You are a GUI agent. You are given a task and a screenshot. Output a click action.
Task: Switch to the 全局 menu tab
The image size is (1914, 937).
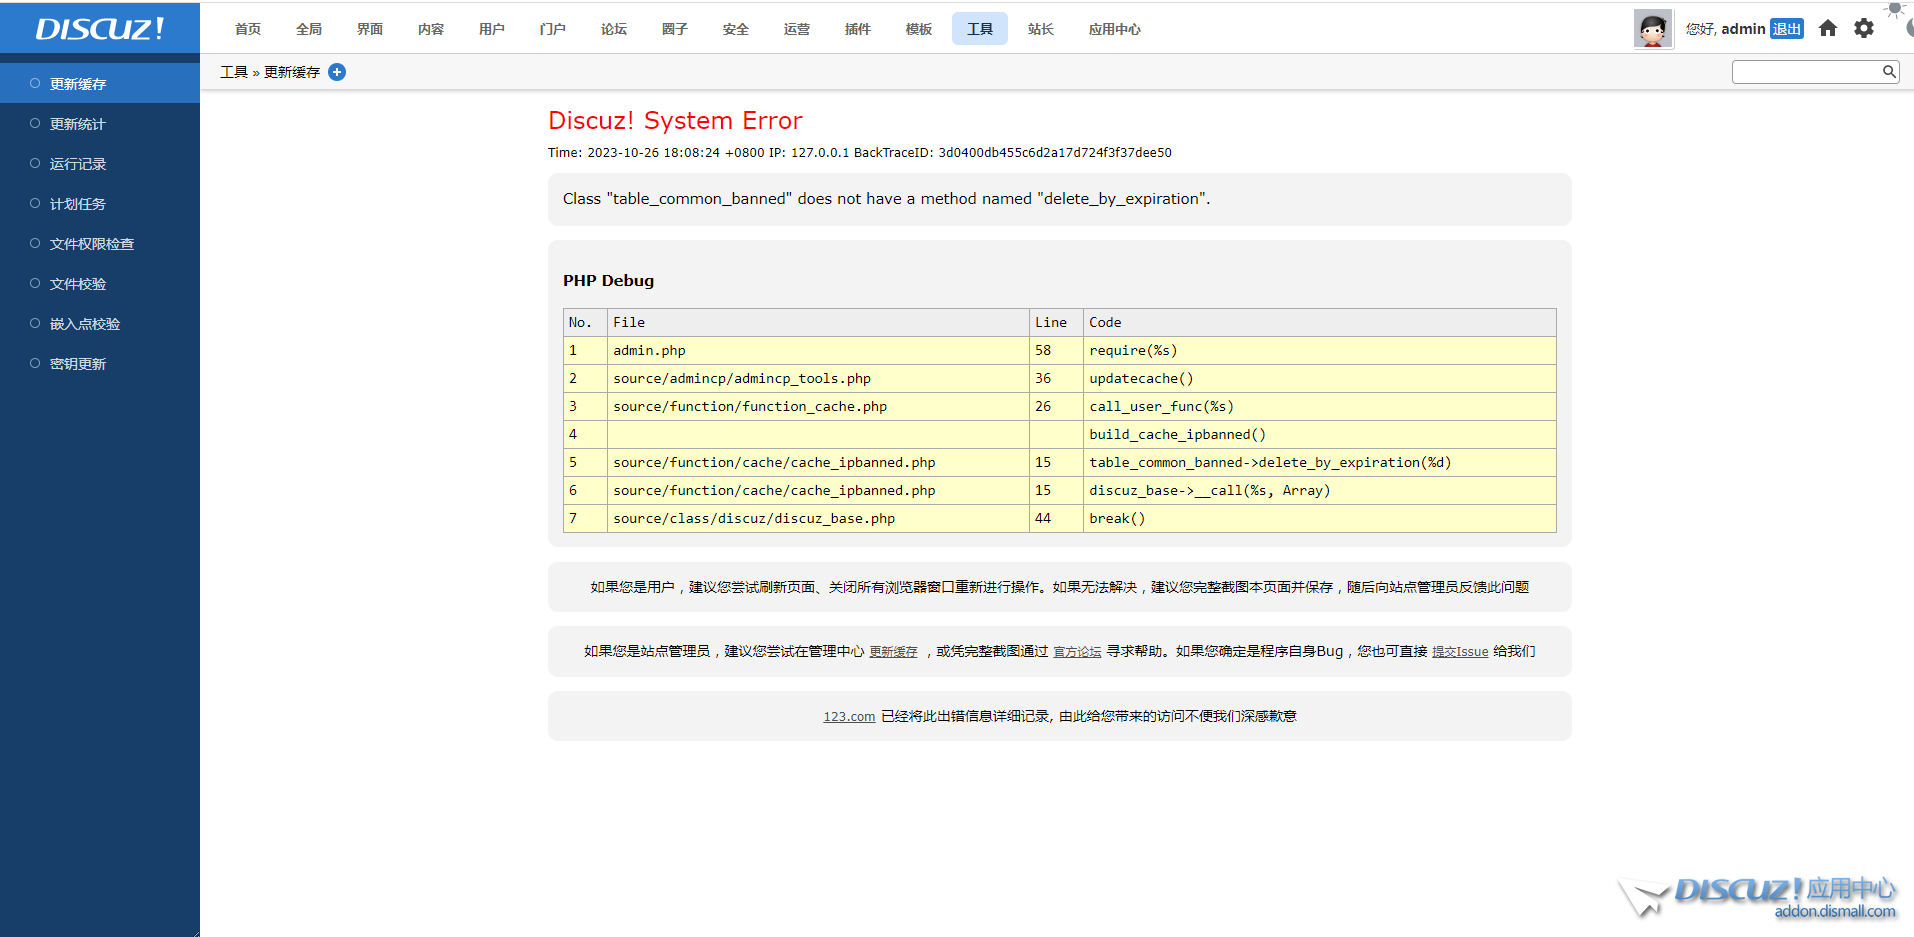(x=309, y=29)
